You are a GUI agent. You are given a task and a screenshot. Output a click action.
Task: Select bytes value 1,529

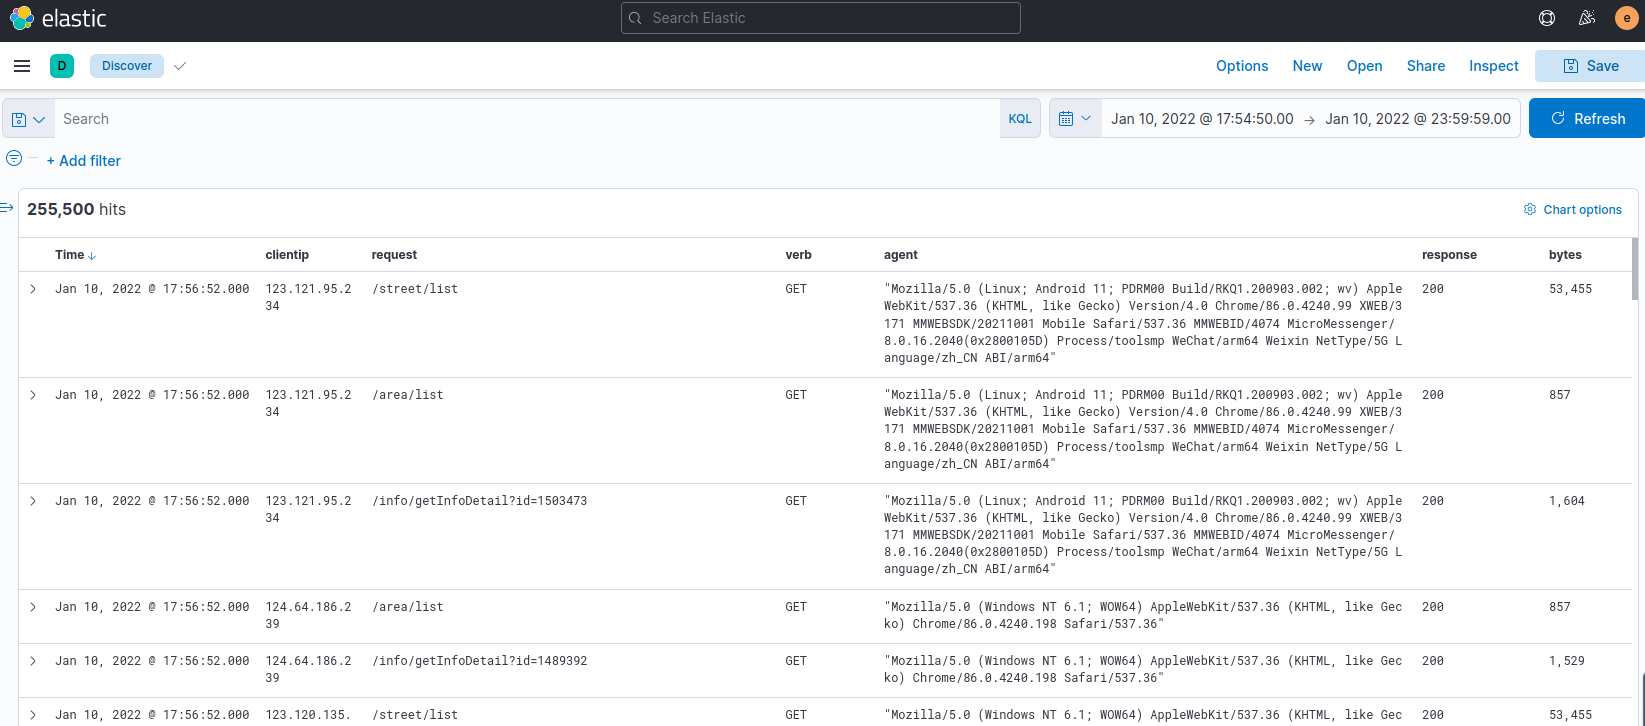coord(1567,661)
